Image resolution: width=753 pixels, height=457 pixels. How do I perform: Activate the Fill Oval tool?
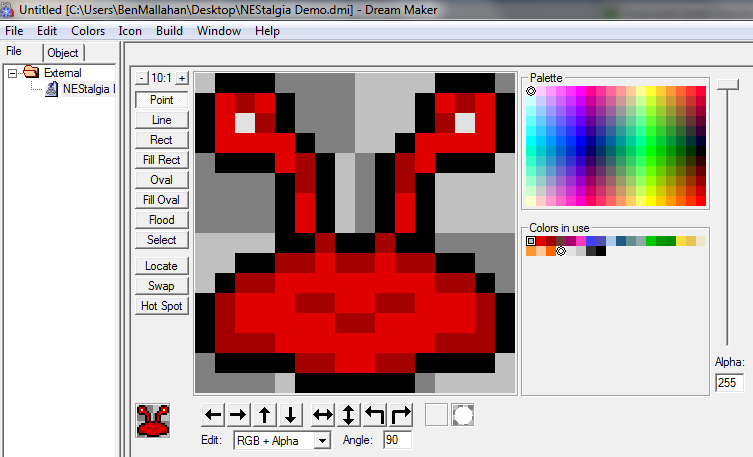click(161, 200)
